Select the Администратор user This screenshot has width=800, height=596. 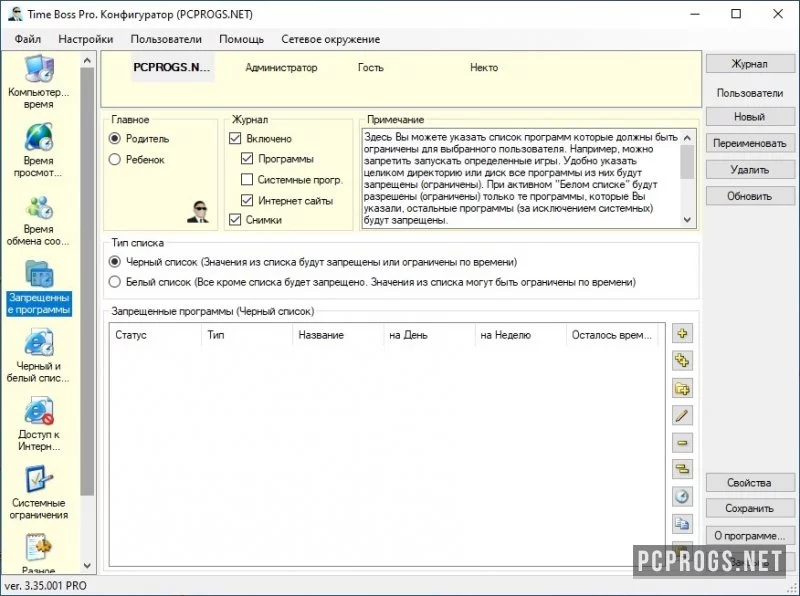point(281,67)
